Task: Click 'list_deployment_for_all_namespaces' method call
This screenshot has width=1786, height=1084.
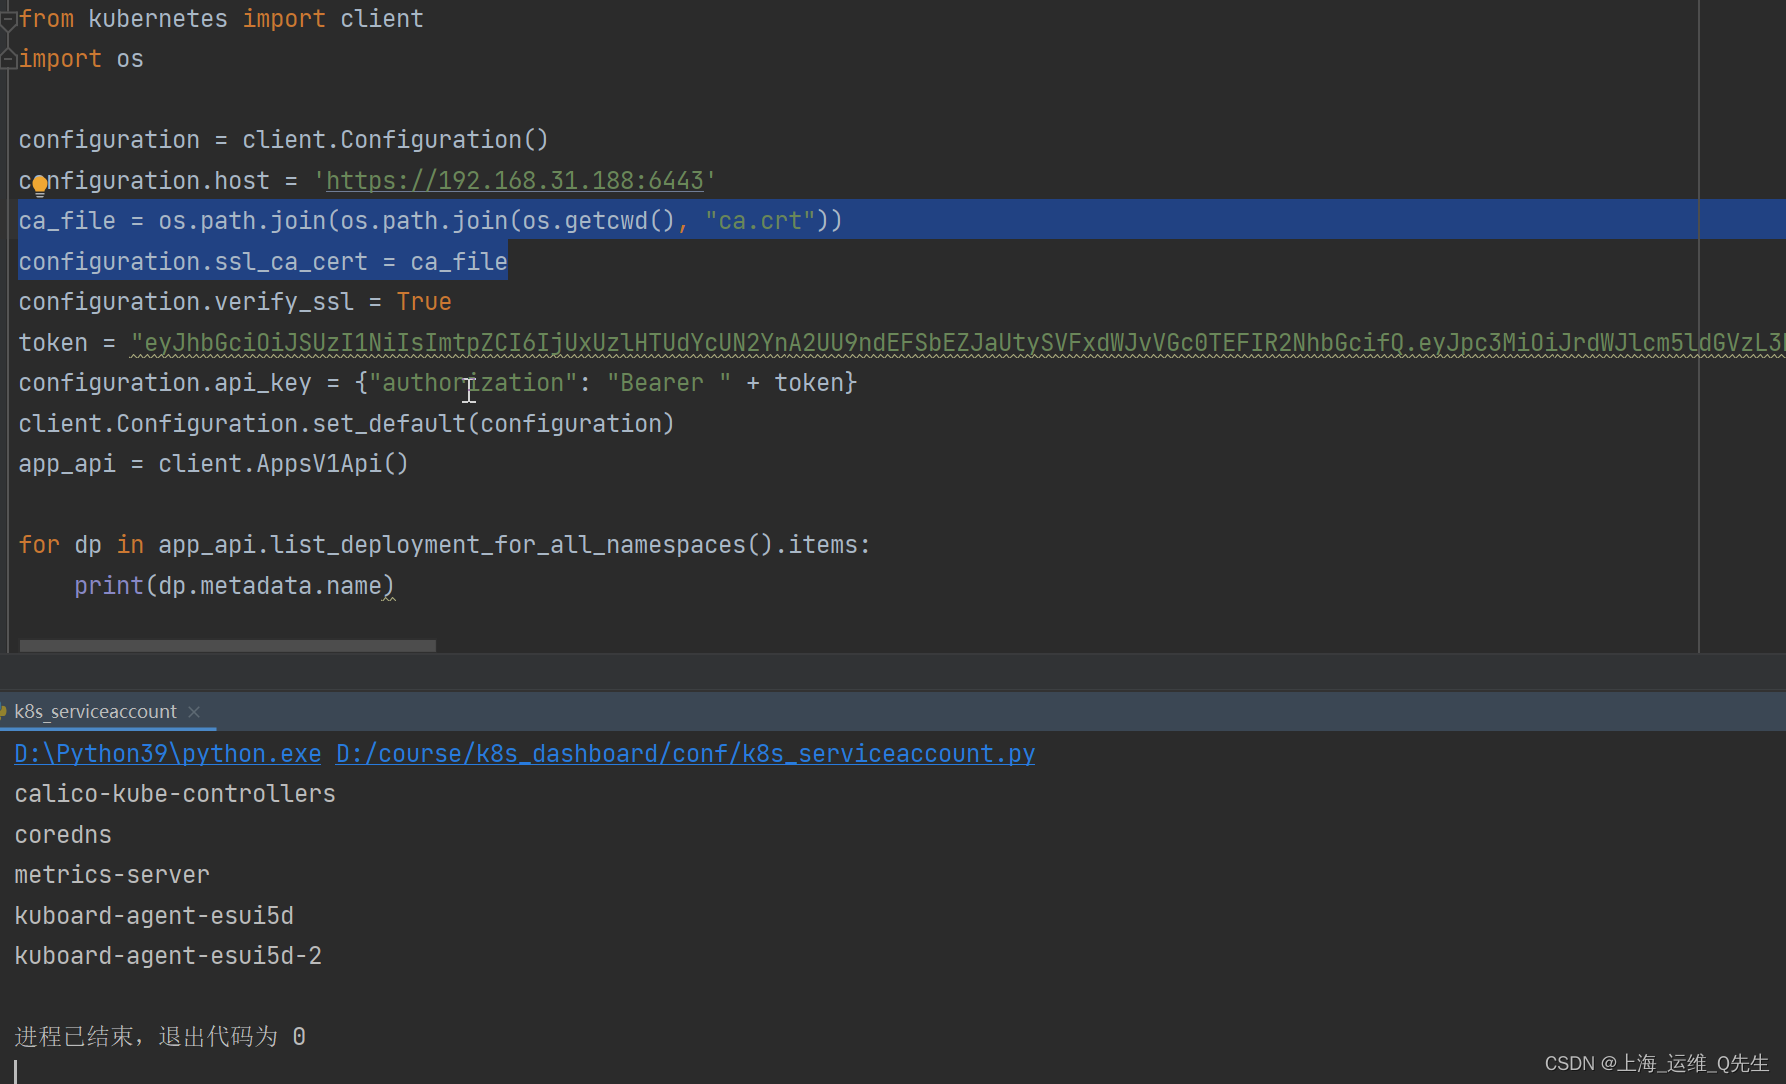Action: tap(508, 545)
